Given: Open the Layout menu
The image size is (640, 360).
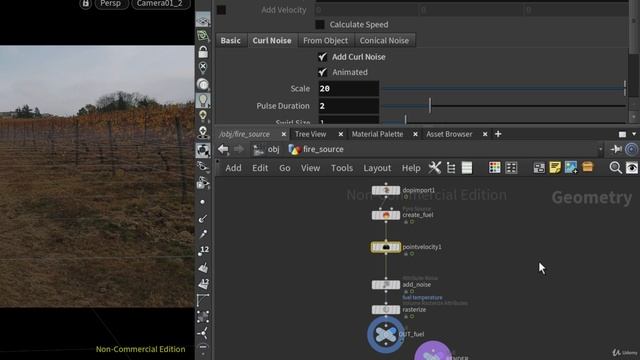Looking at the screenshot, I should (377, 168).
